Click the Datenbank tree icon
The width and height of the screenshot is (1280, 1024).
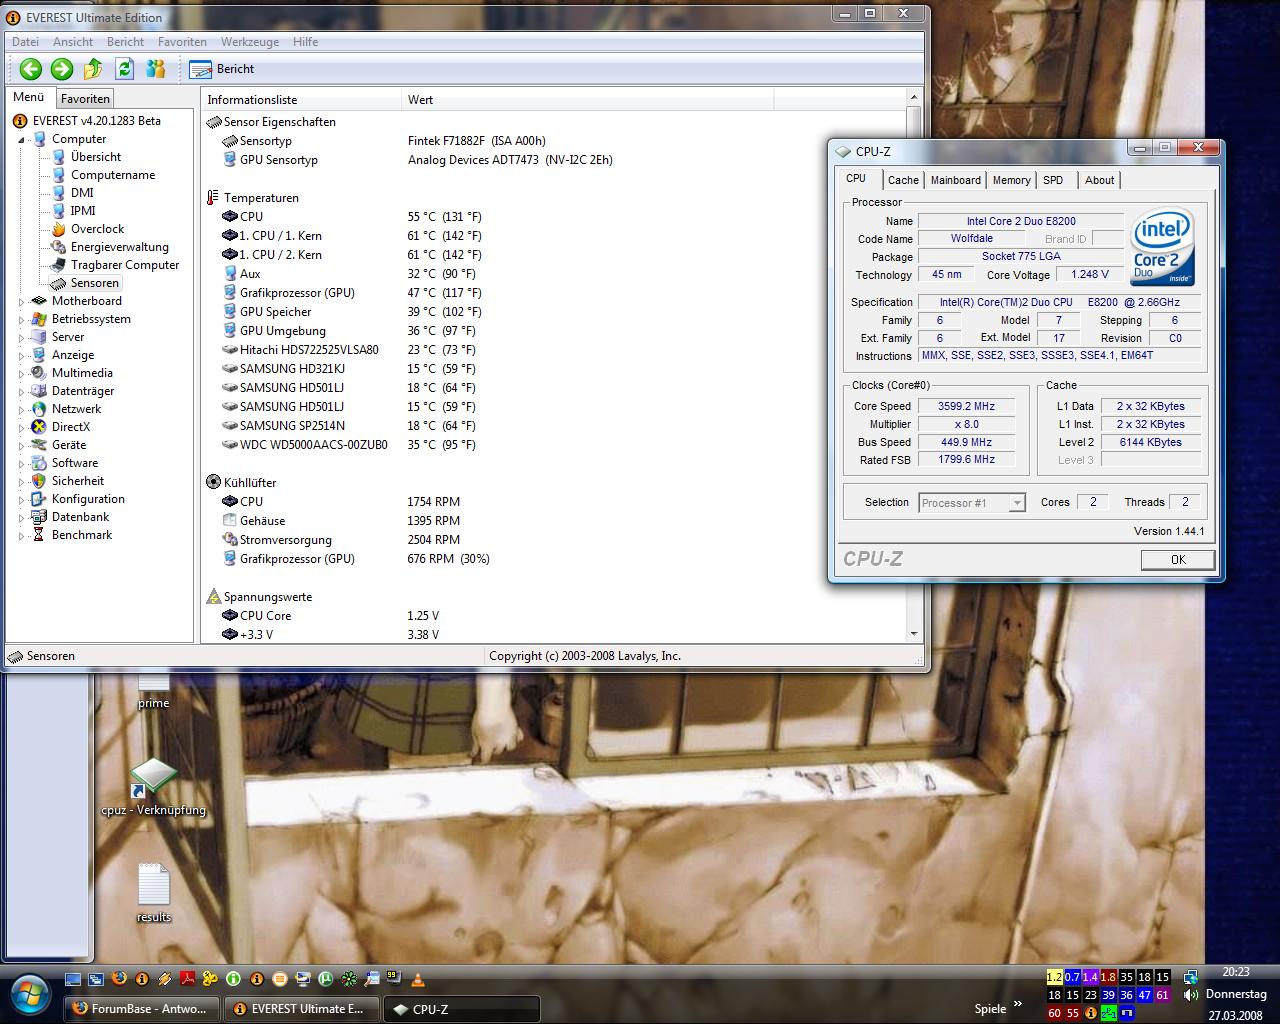click(x=39, y=517)
